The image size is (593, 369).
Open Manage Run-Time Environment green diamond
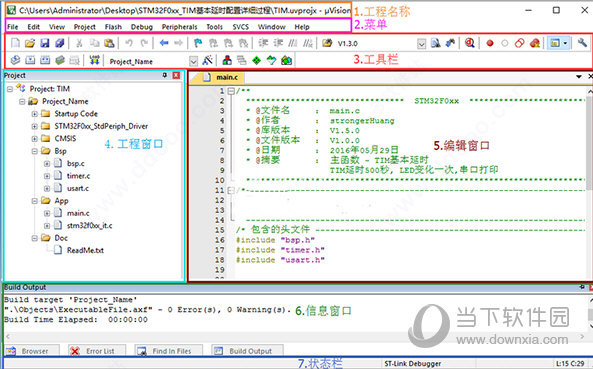[x=256, y=60]
